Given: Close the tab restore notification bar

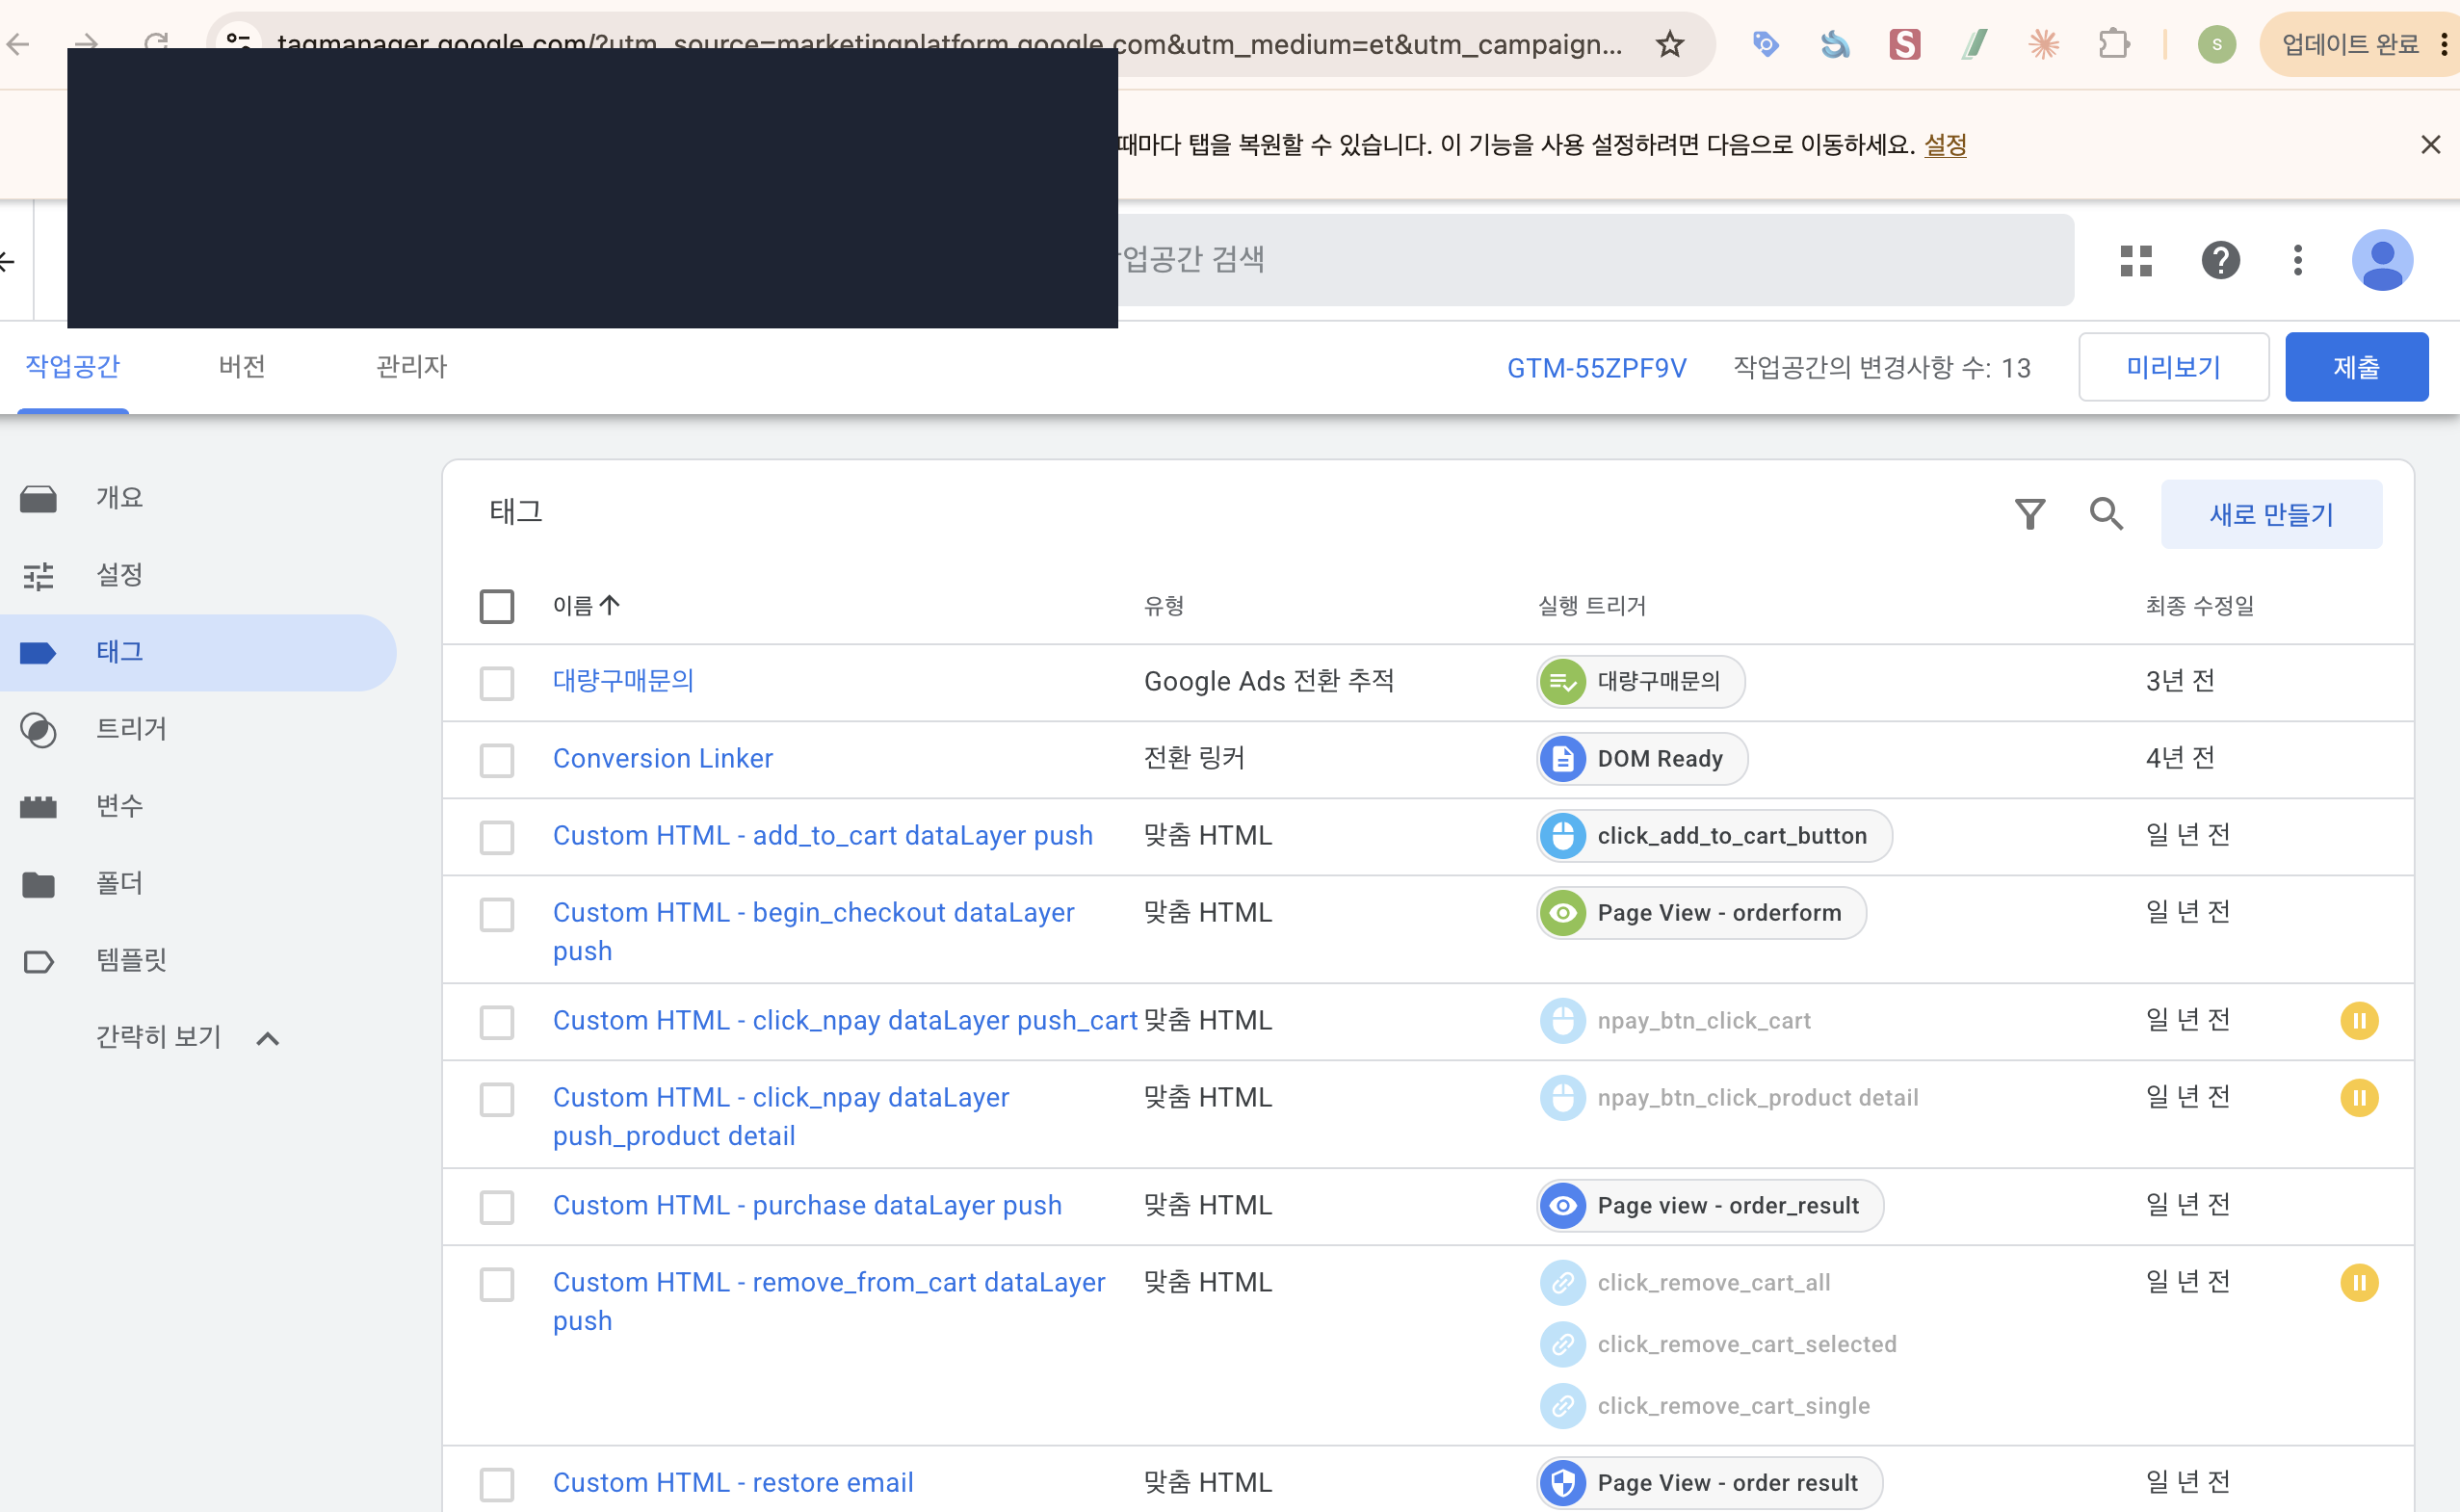Looking at the screenshot, I should coord(2431,145).
